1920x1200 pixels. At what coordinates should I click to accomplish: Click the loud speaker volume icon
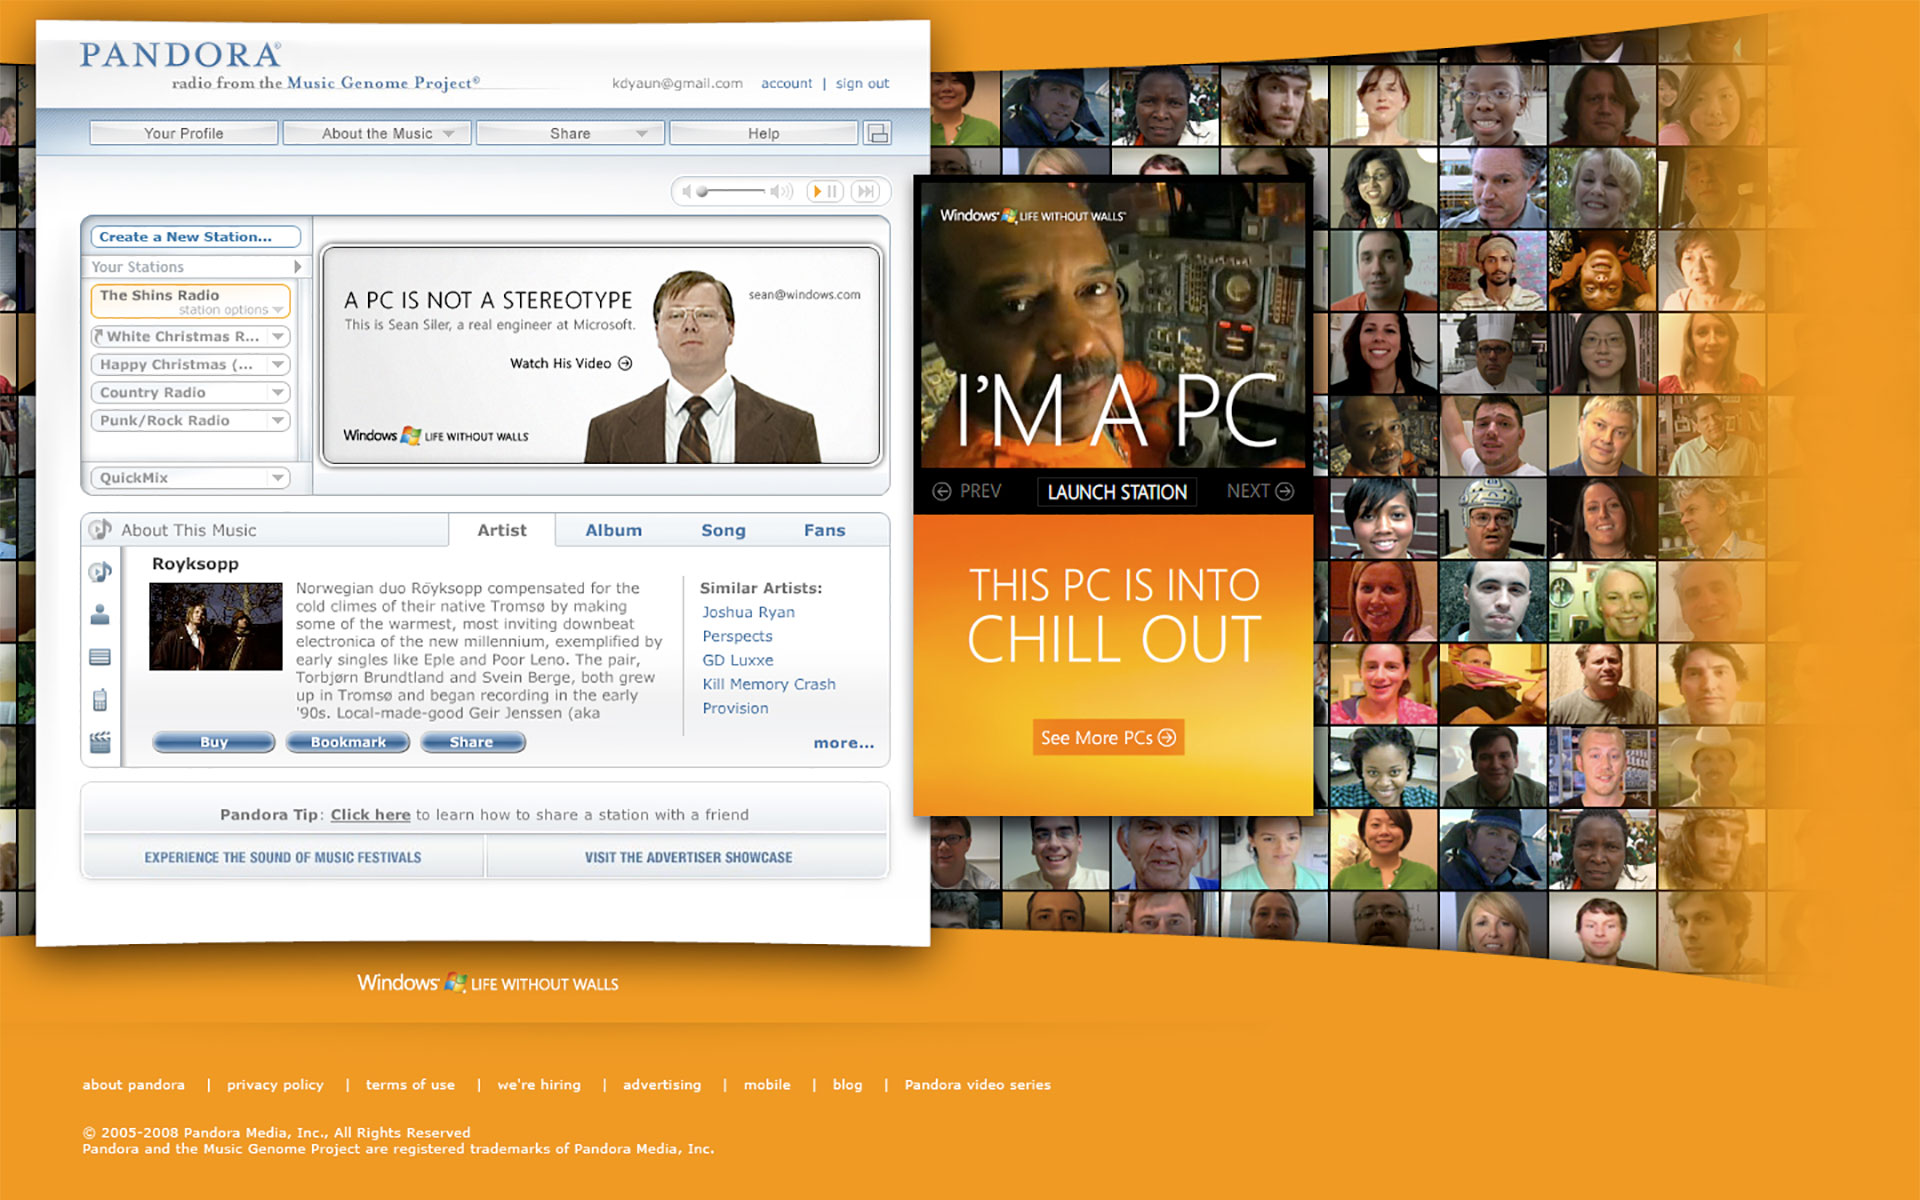point(780,191)
